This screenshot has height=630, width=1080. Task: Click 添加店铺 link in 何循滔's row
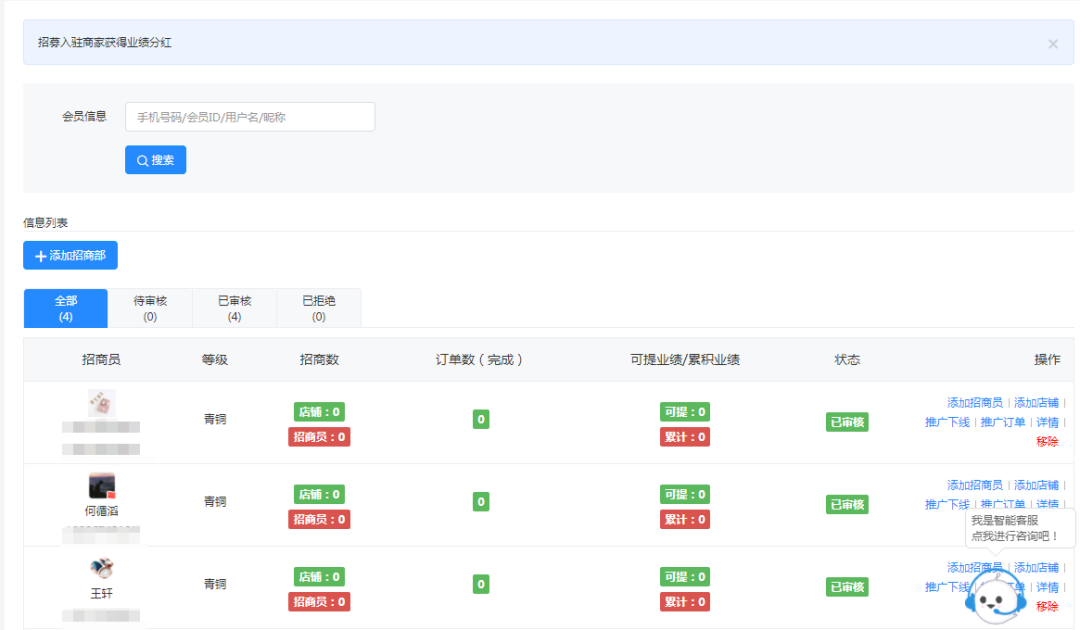click(x=1036, y=485)
